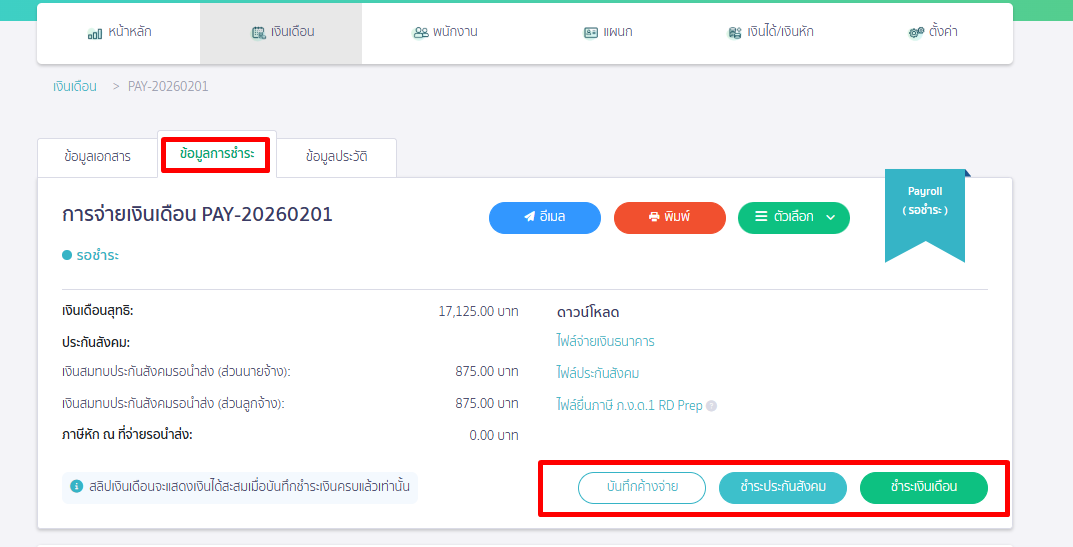Image resolution: width=1073 pixels, height=547 pixels.
Task: Click the info icon in the payslip notice
Action: 77,487
